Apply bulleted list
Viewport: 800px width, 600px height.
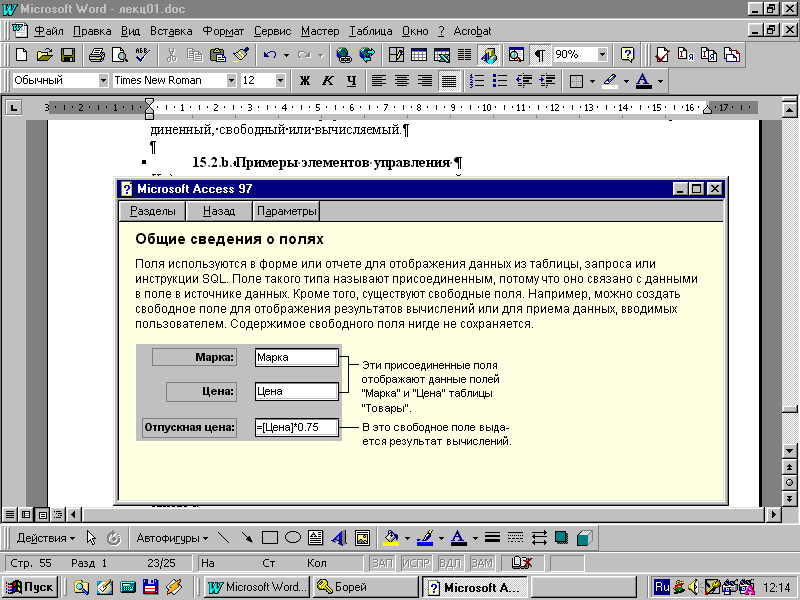(x=500, y=81)
